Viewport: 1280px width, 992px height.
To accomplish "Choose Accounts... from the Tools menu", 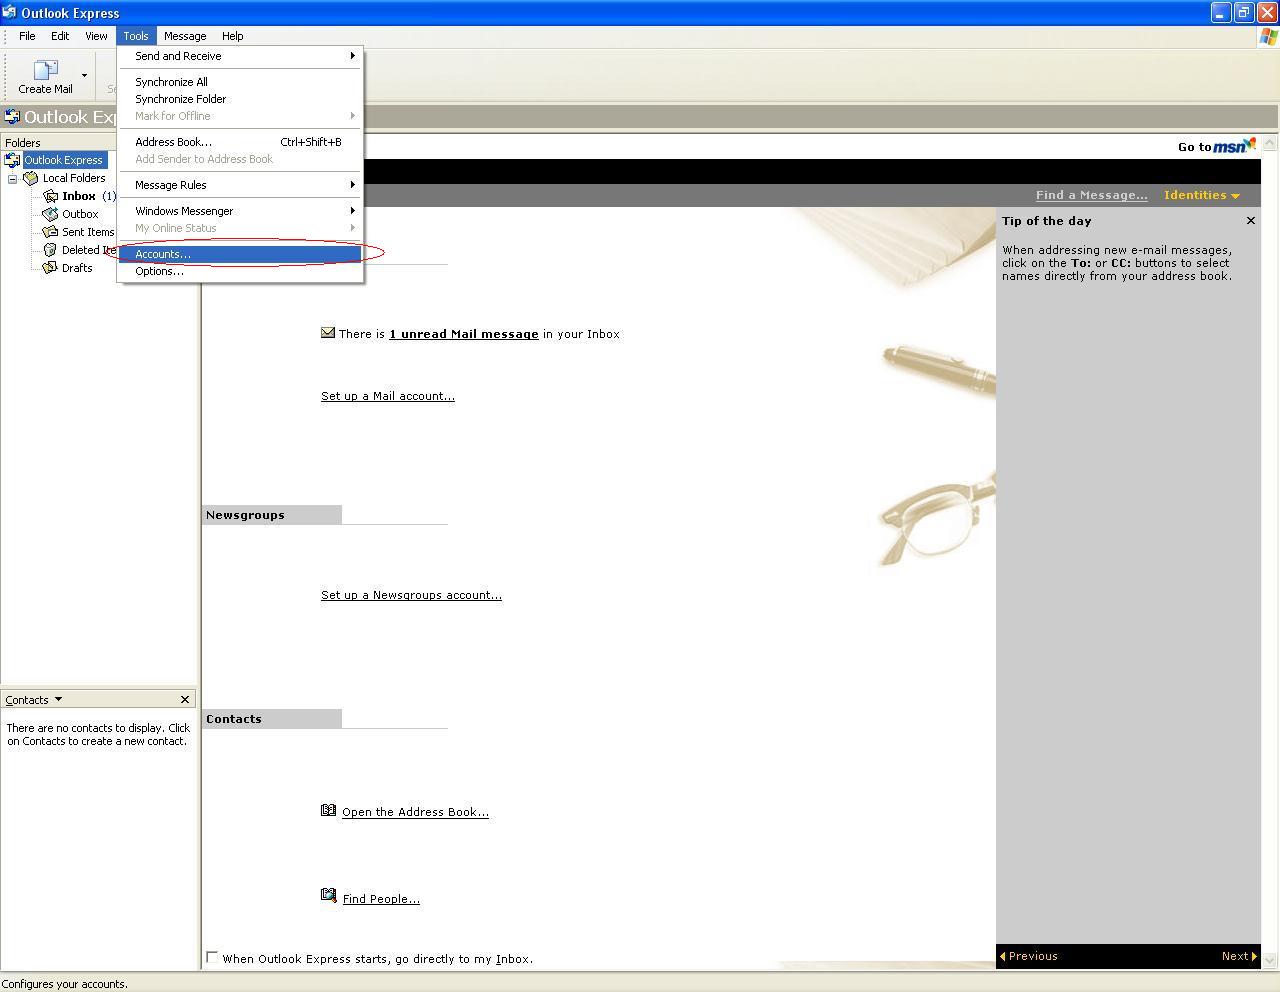I will click(x=163, y=254).
